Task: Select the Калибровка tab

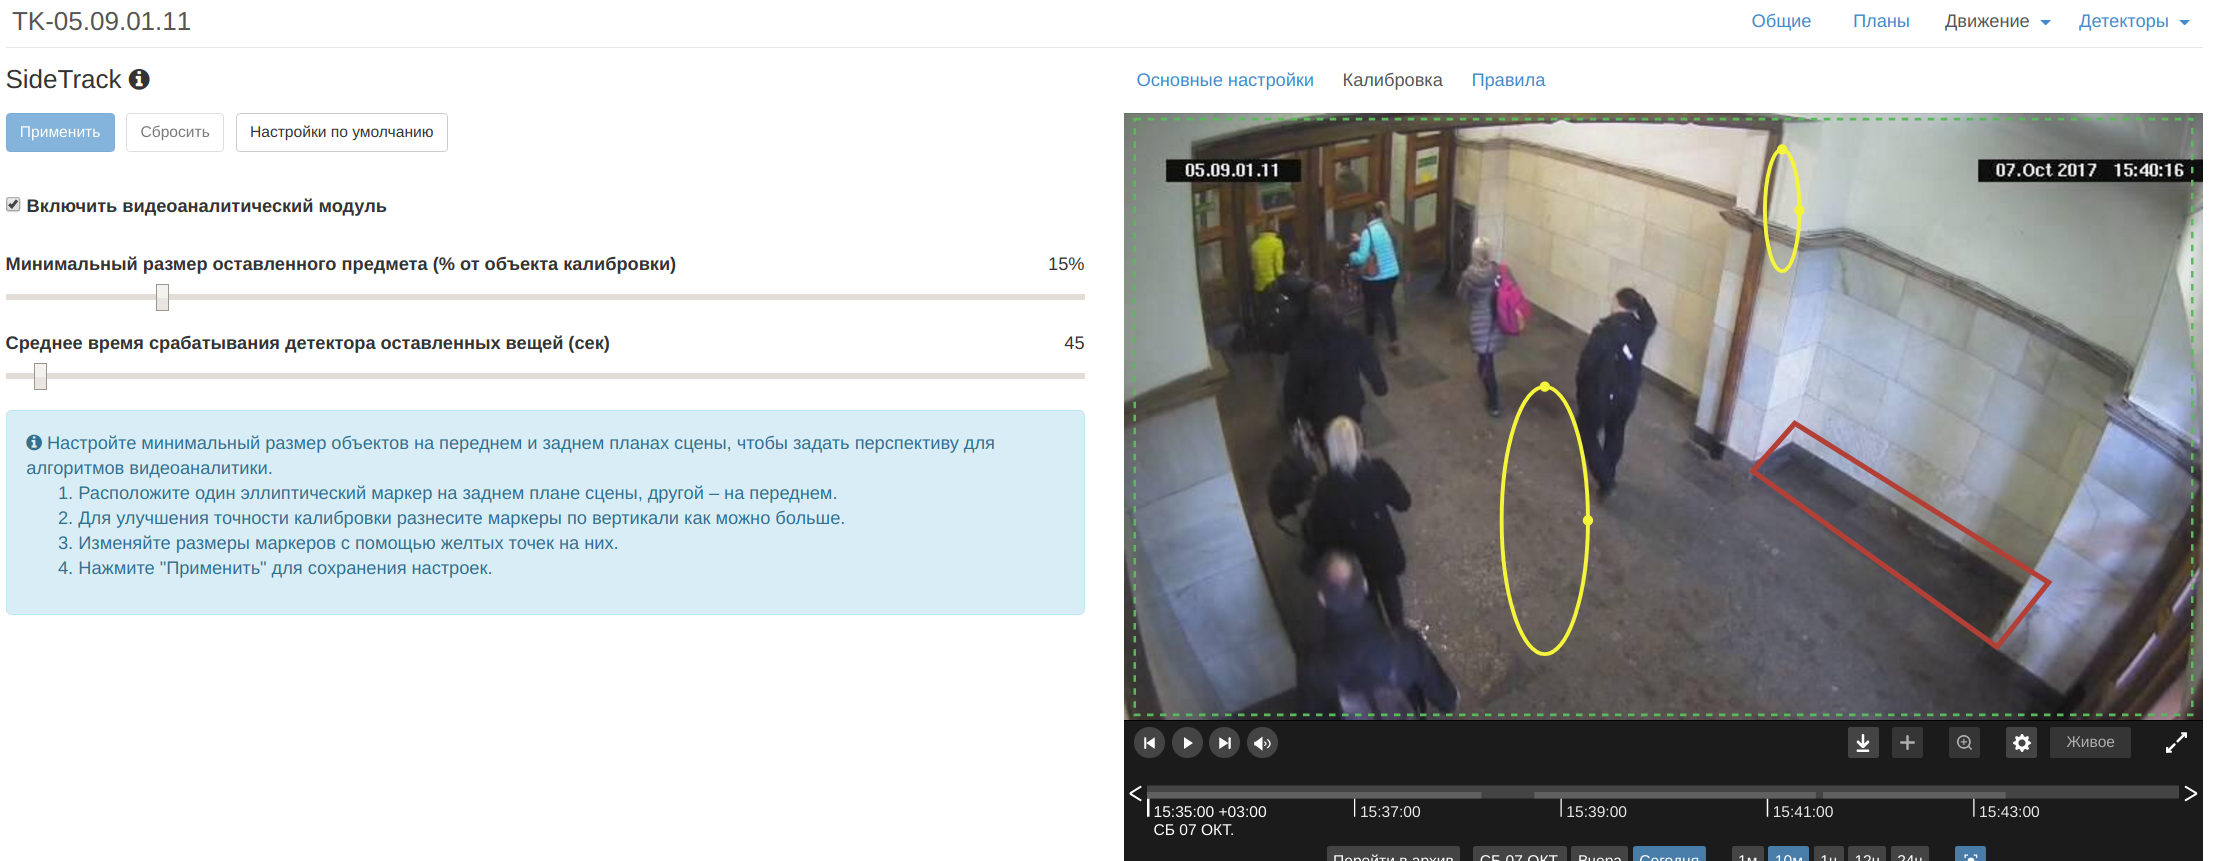Action: click(x=1392, y=80)
